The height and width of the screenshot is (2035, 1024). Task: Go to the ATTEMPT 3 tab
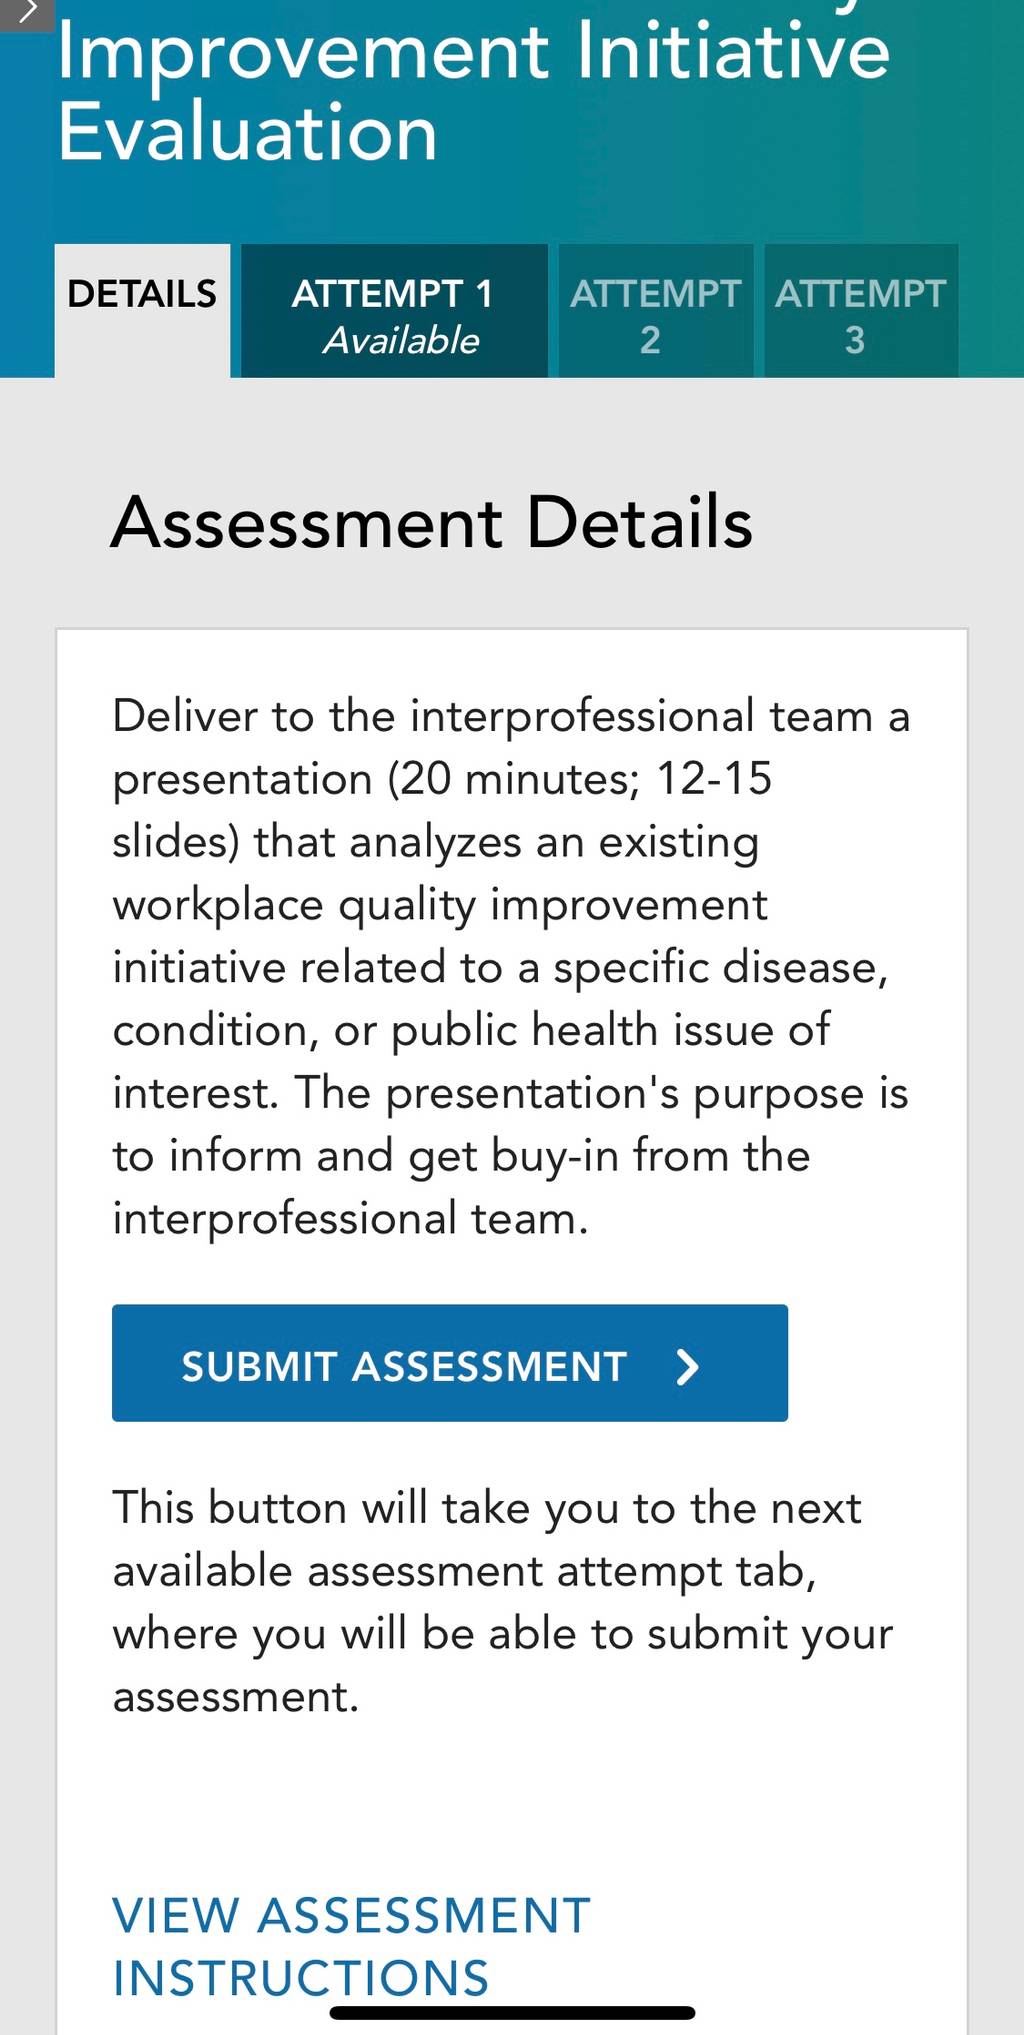(860, 310)
